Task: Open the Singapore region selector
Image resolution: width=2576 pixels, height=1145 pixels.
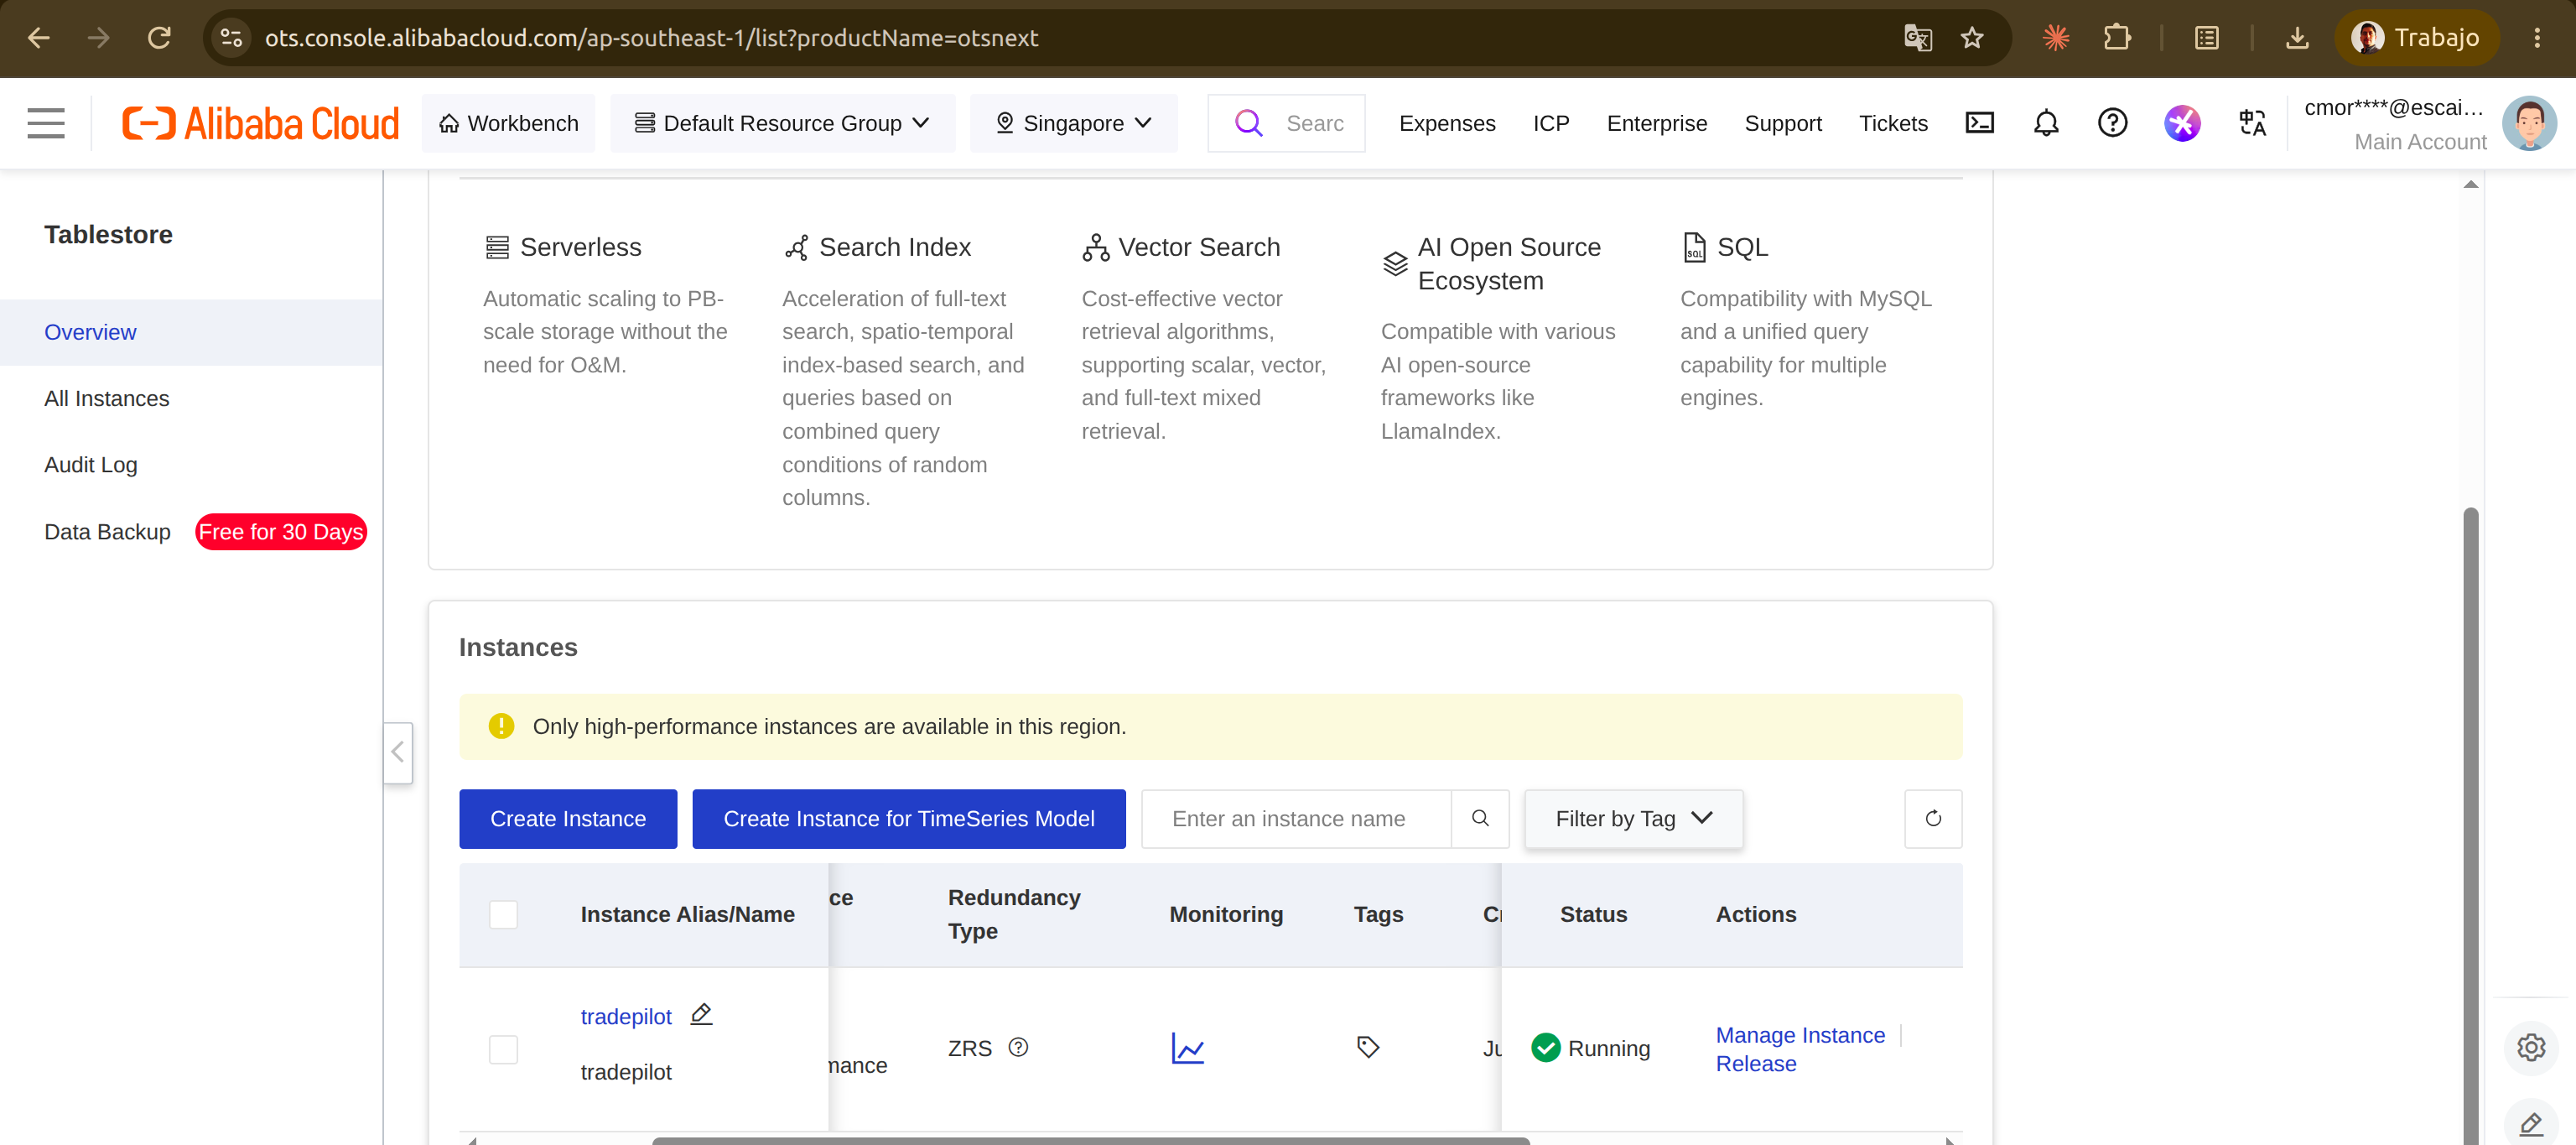Action: coord(1073,123)
